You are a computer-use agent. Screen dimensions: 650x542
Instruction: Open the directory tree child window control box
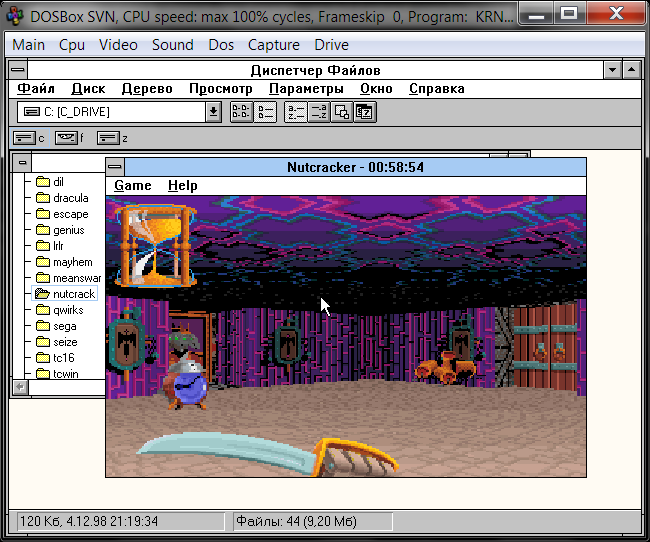click(x=22, y=163)
